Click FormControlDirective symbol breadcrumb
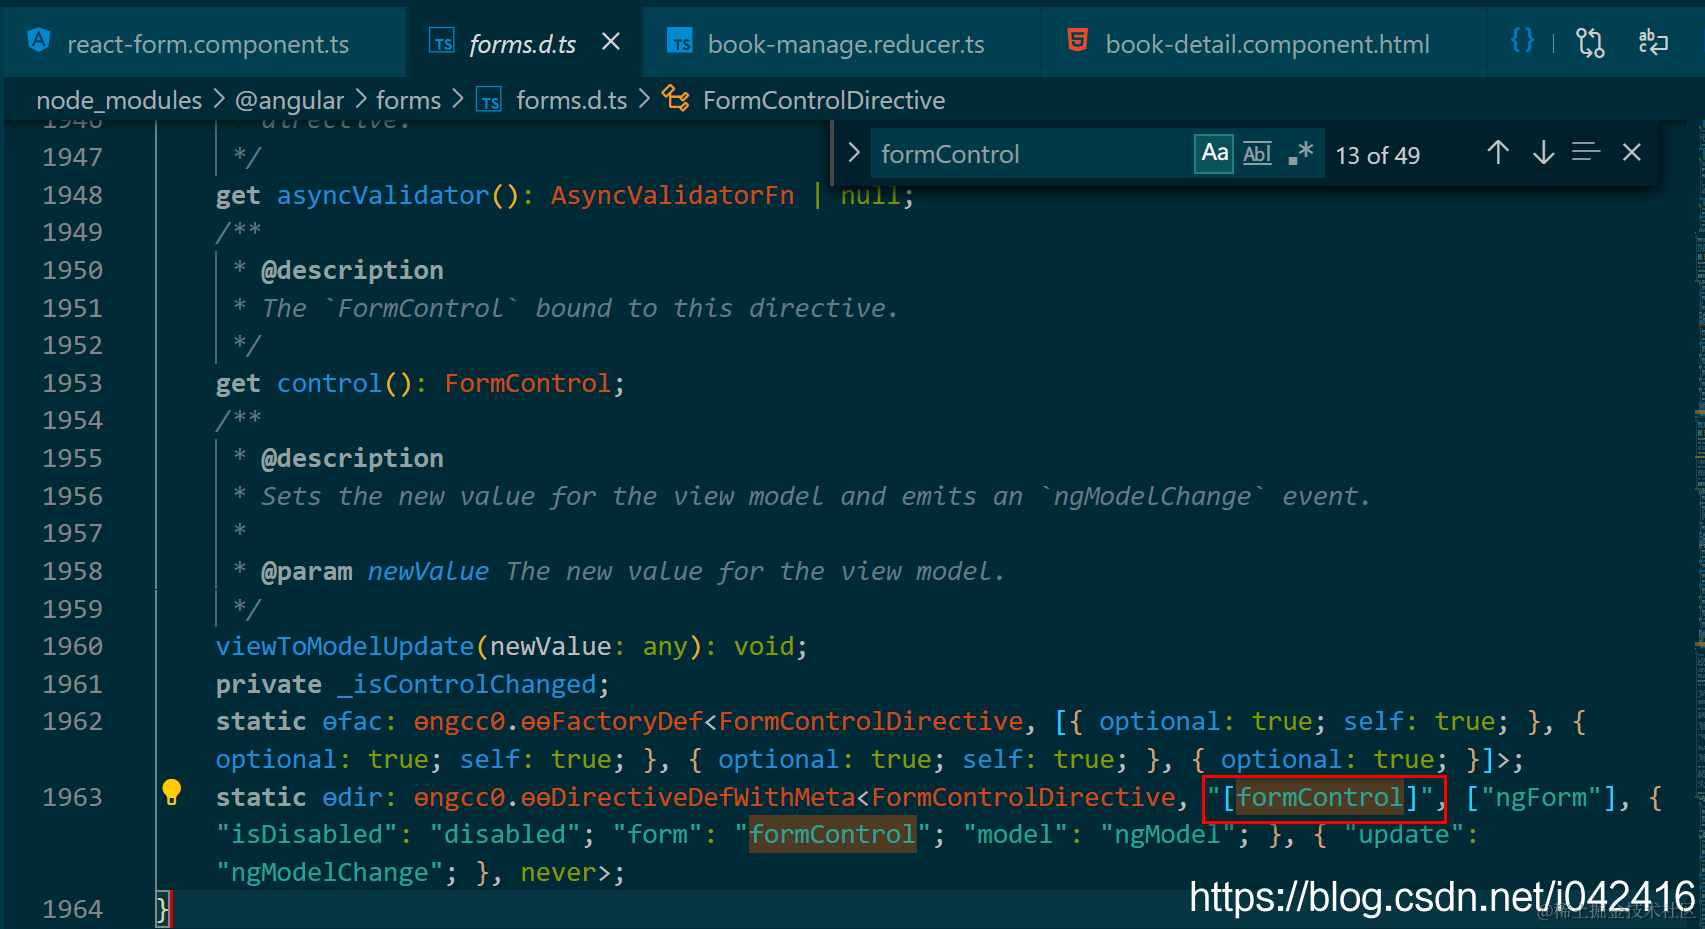 coord(823,100)
